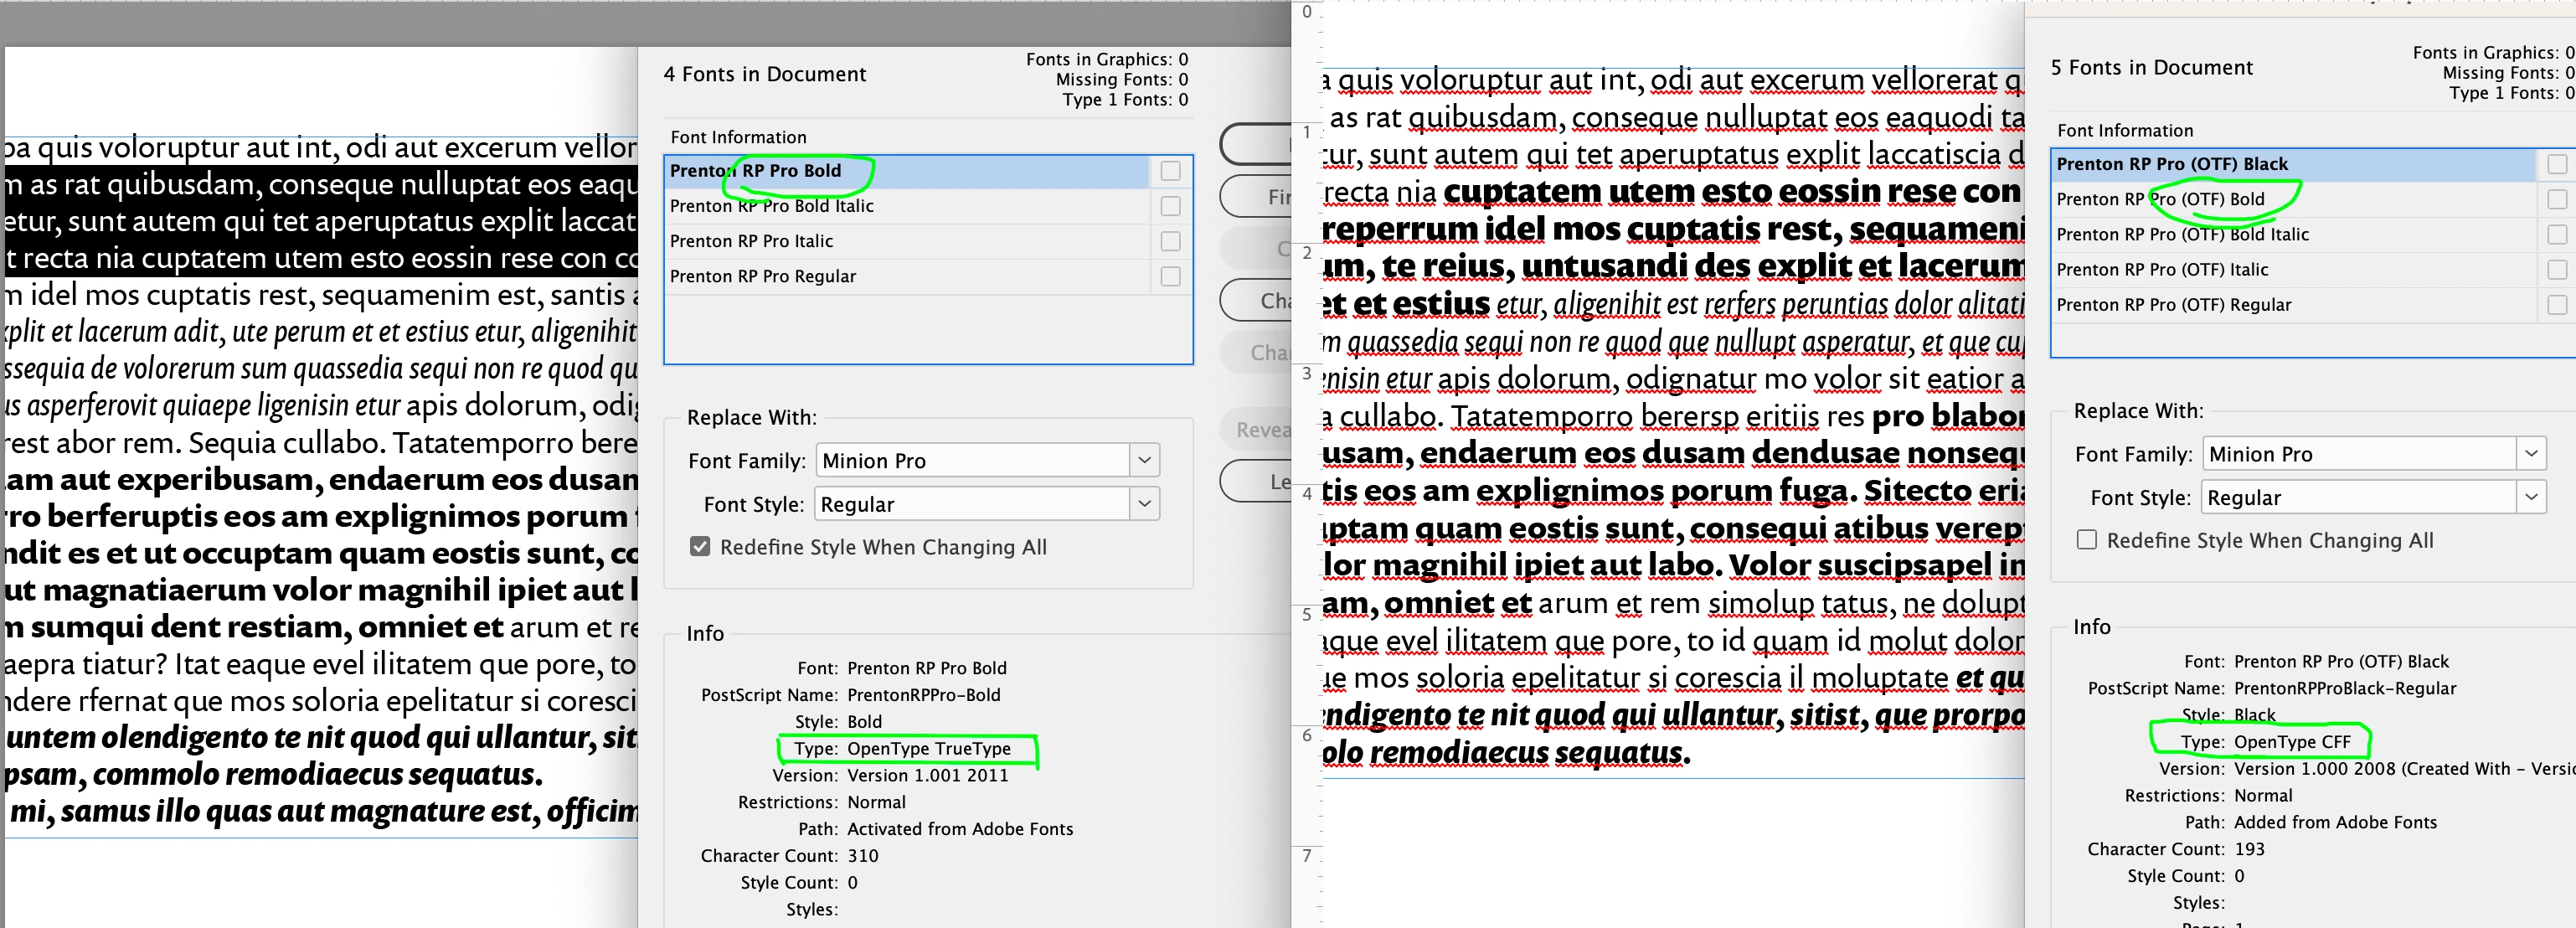Open Font Style dropdown in 4 Fonts dialog
Screen dimensions: 2576x928
(x=1144, y=504)
